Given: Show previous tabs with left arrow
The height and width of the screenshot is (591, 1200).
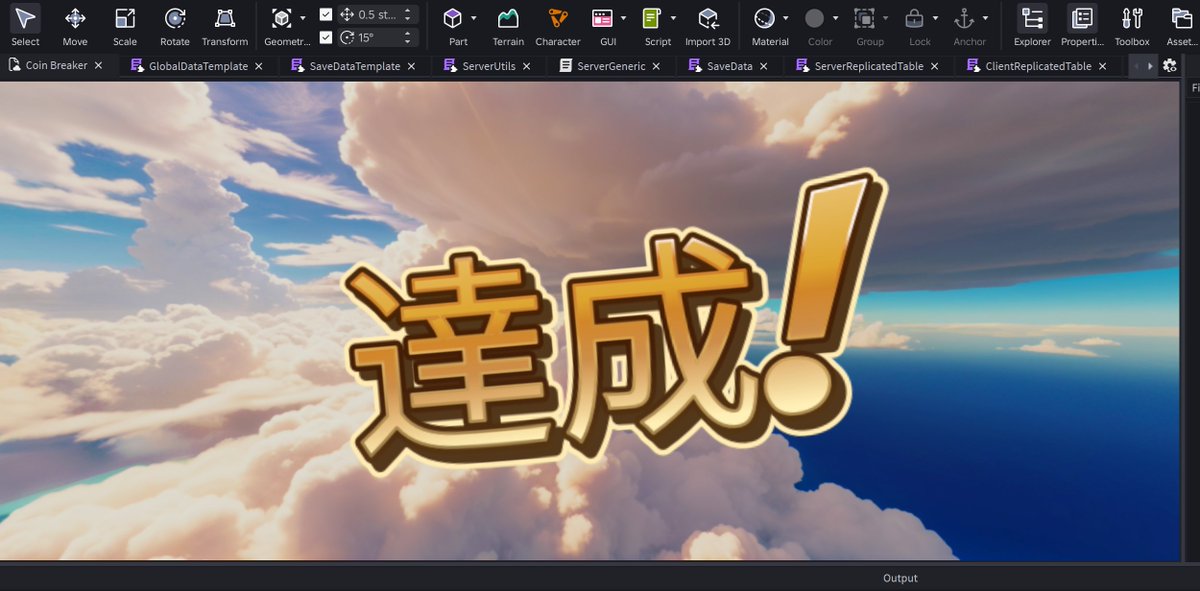Looking at the screenshot, I should [1136, 65].
